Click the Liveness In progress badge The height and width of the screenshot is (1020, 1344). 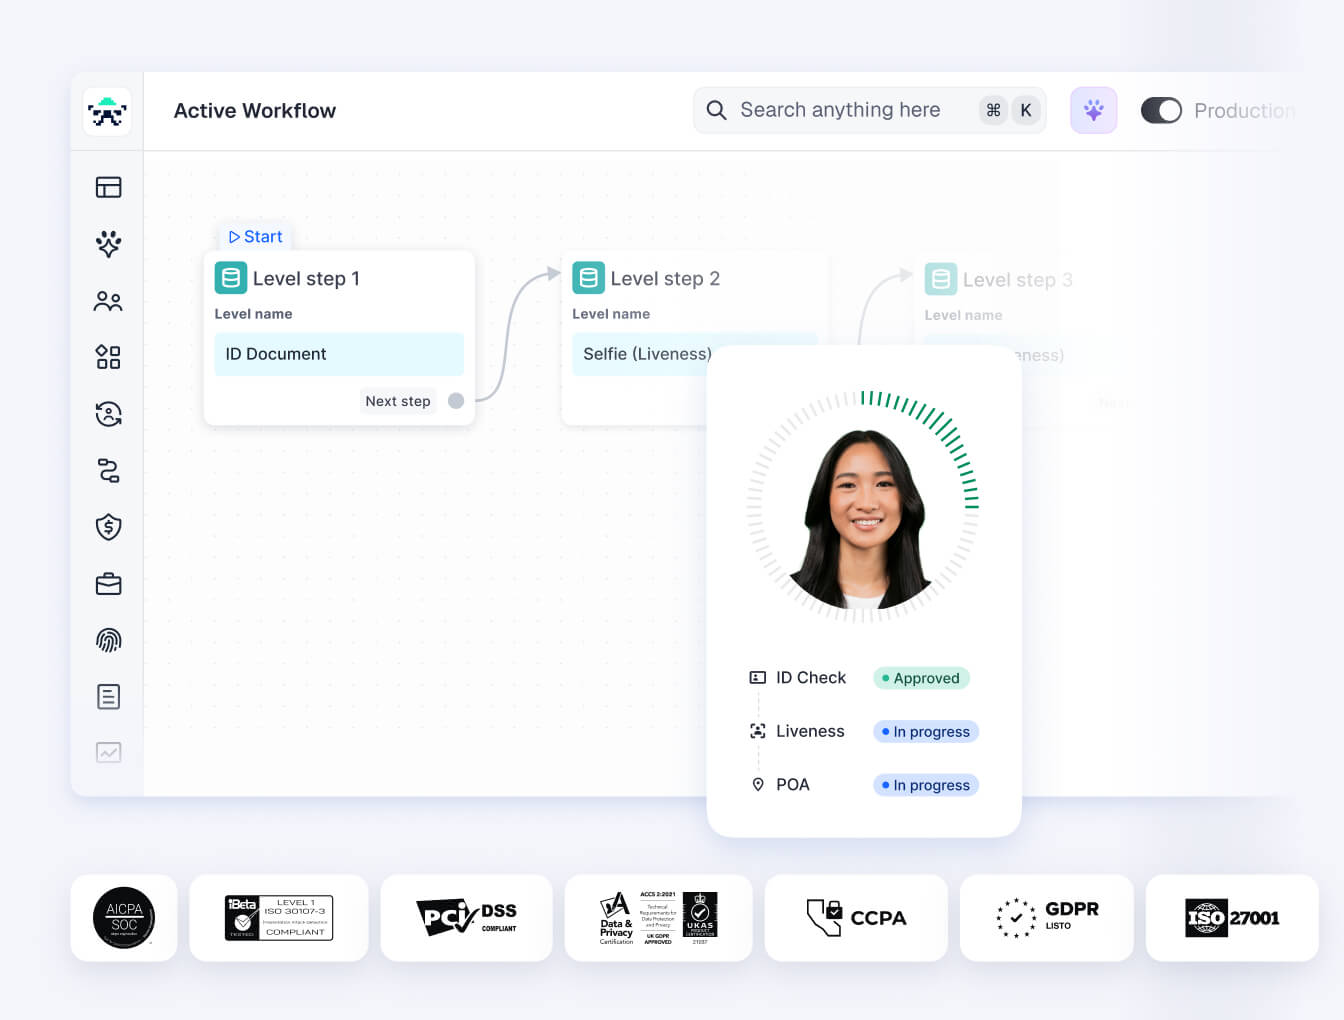click(x=926, y=732)
